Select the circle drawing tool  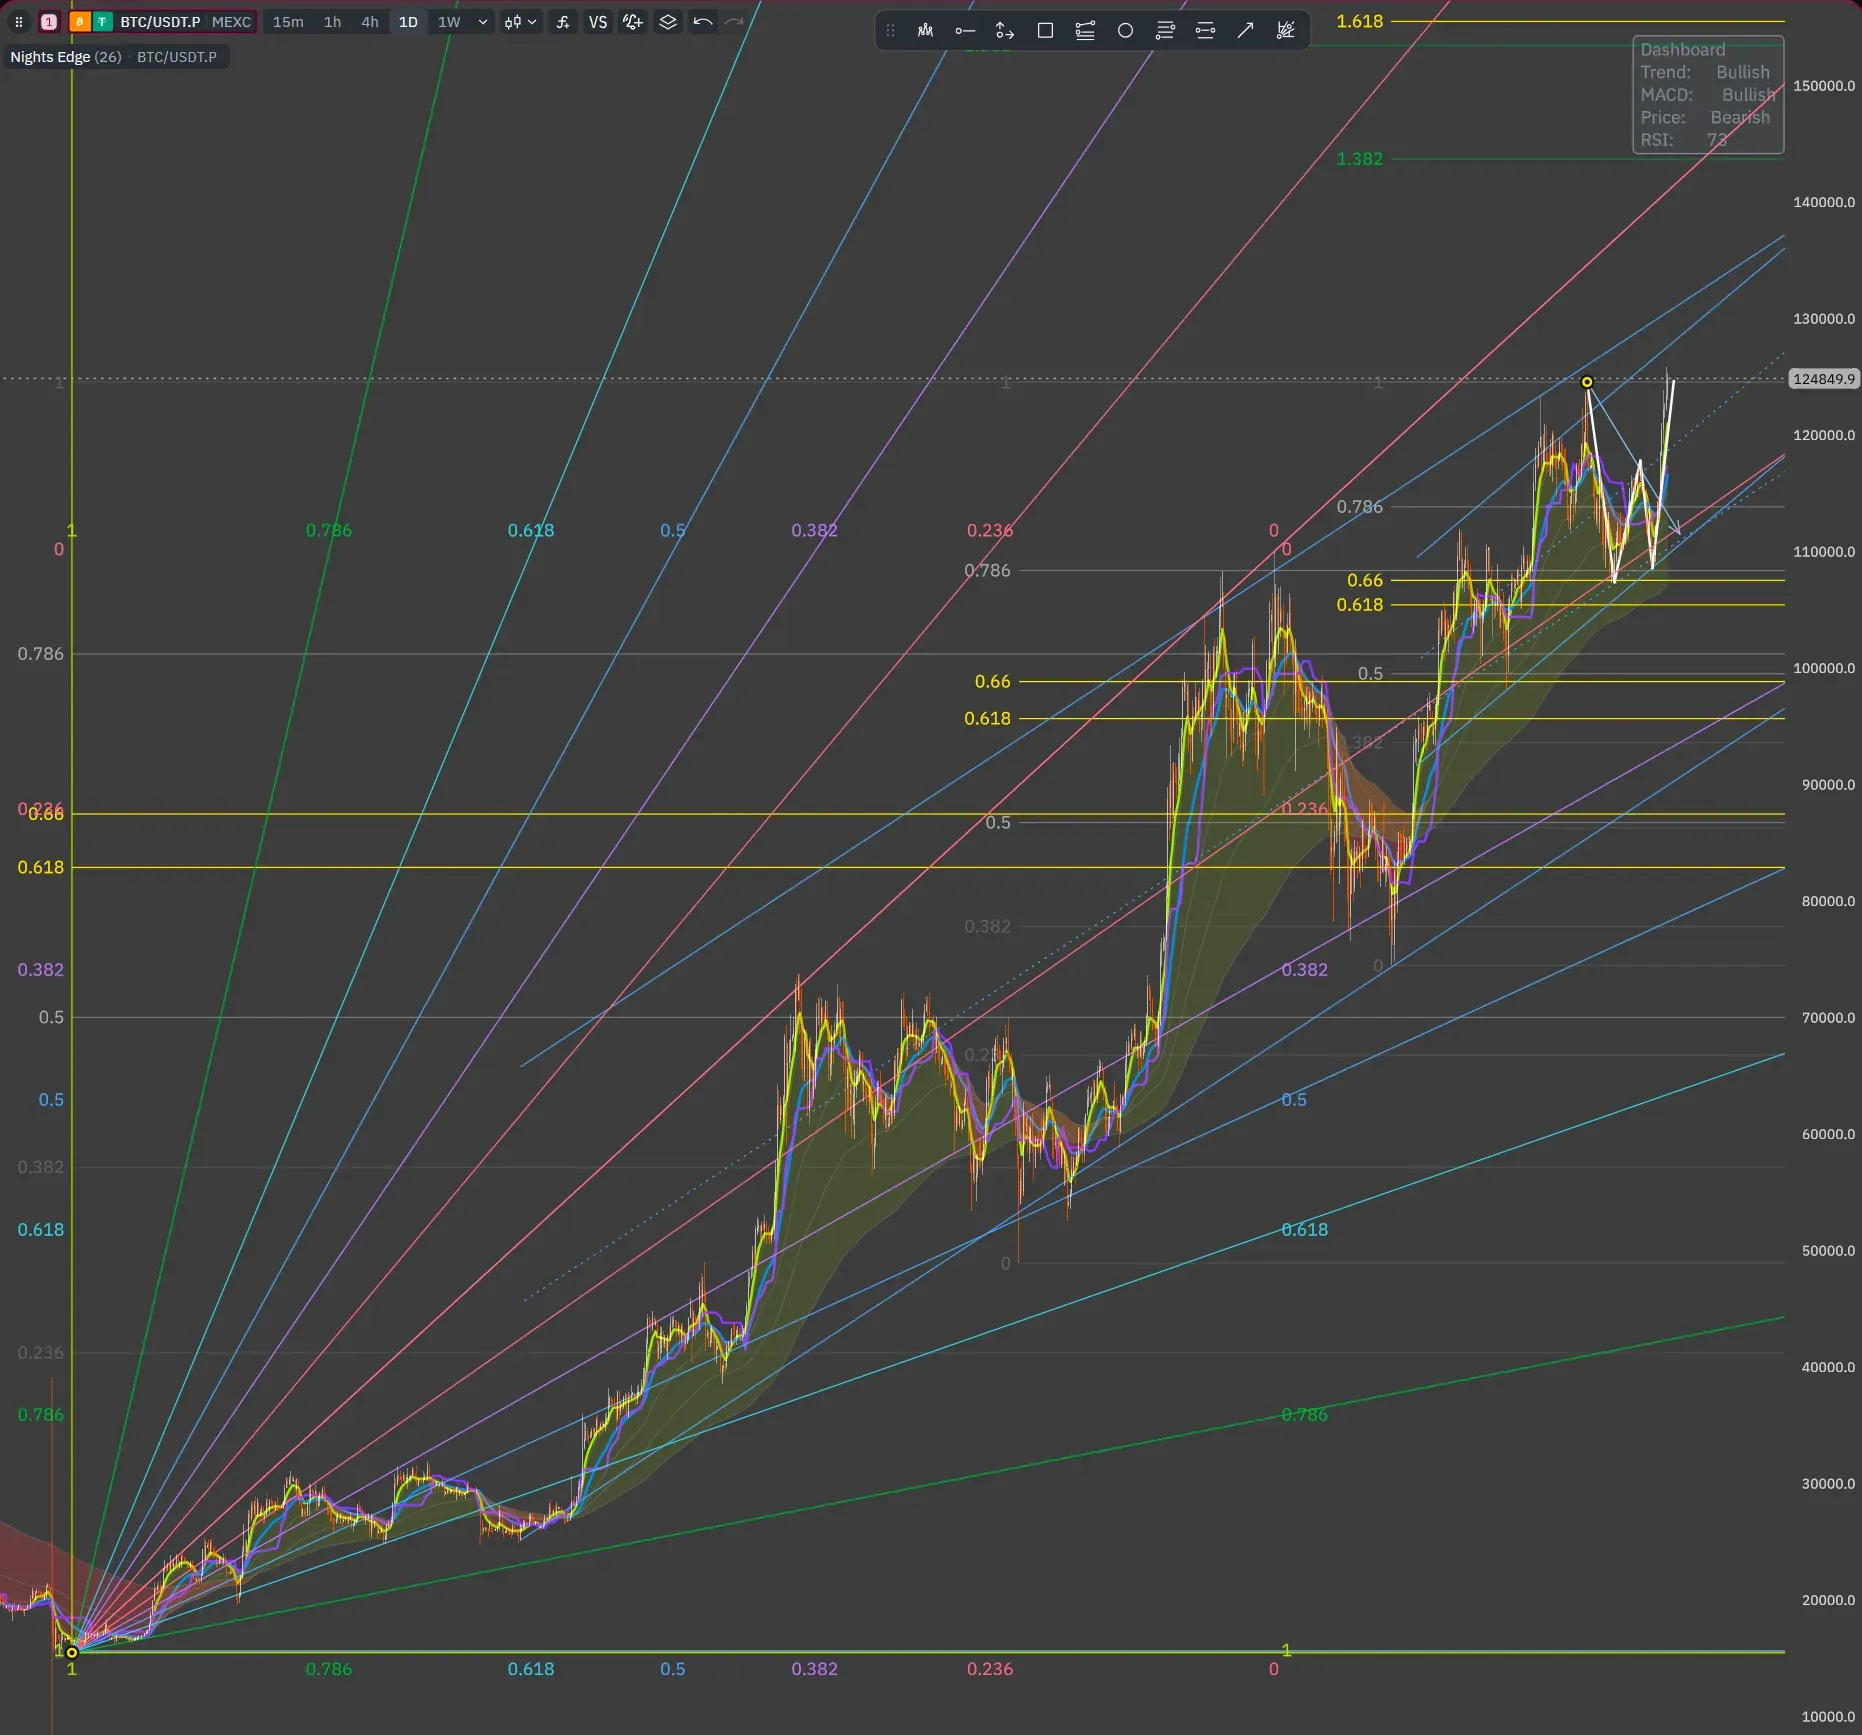pyautogui.click(x=1125, y=31)
